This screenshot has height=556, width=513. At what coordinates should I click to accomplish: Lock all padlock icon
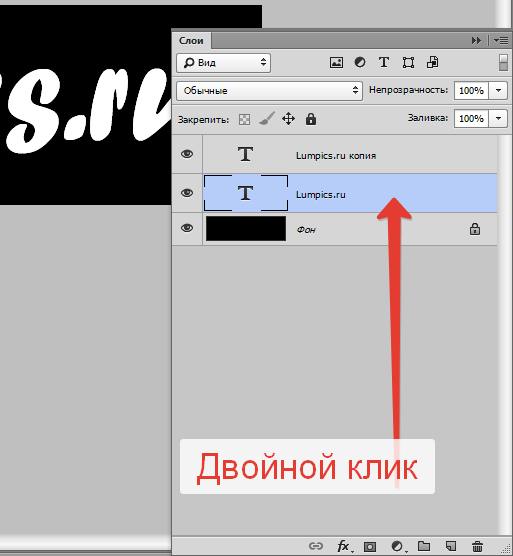pyautogui.click(x=311, y=119)
